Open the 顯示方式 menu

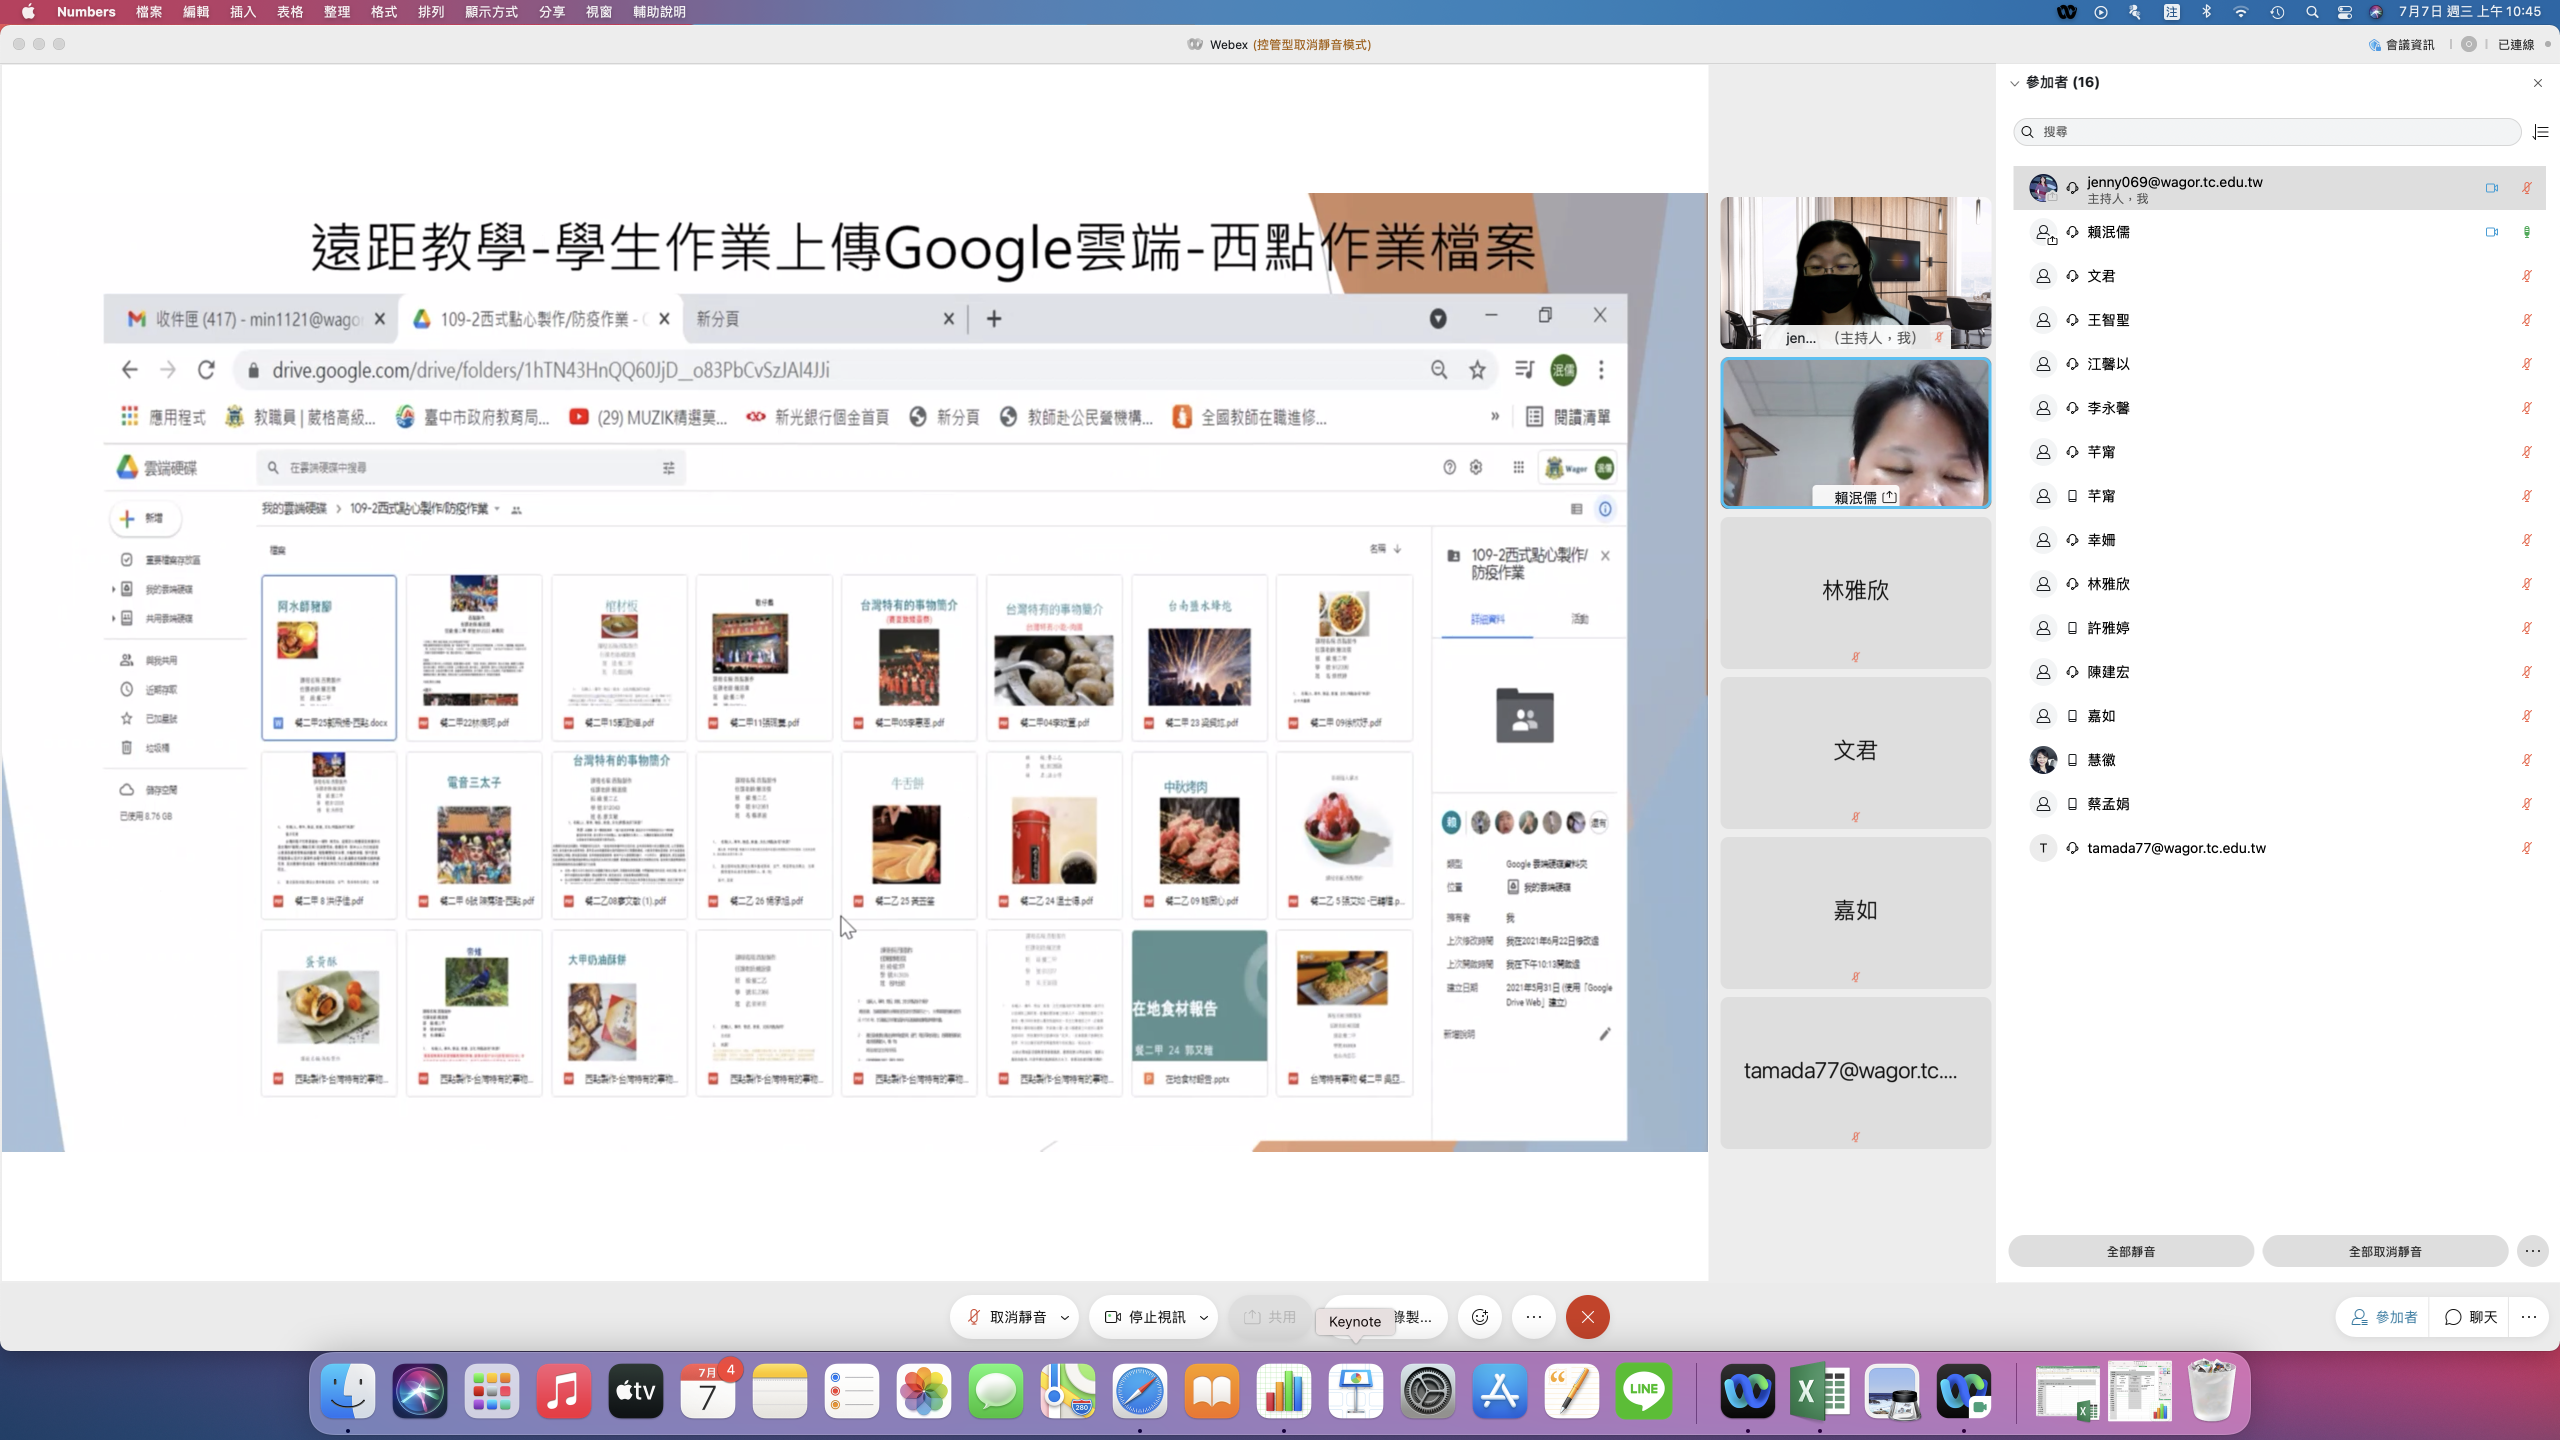tap(491, 12)
